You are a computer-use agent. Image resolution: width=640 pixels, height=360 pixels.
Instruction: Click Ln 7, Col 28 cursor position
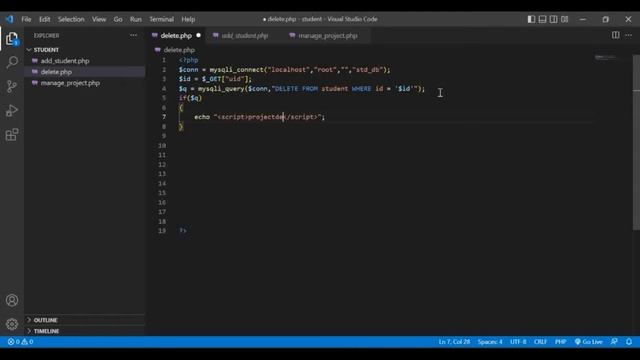coord(454,342)
